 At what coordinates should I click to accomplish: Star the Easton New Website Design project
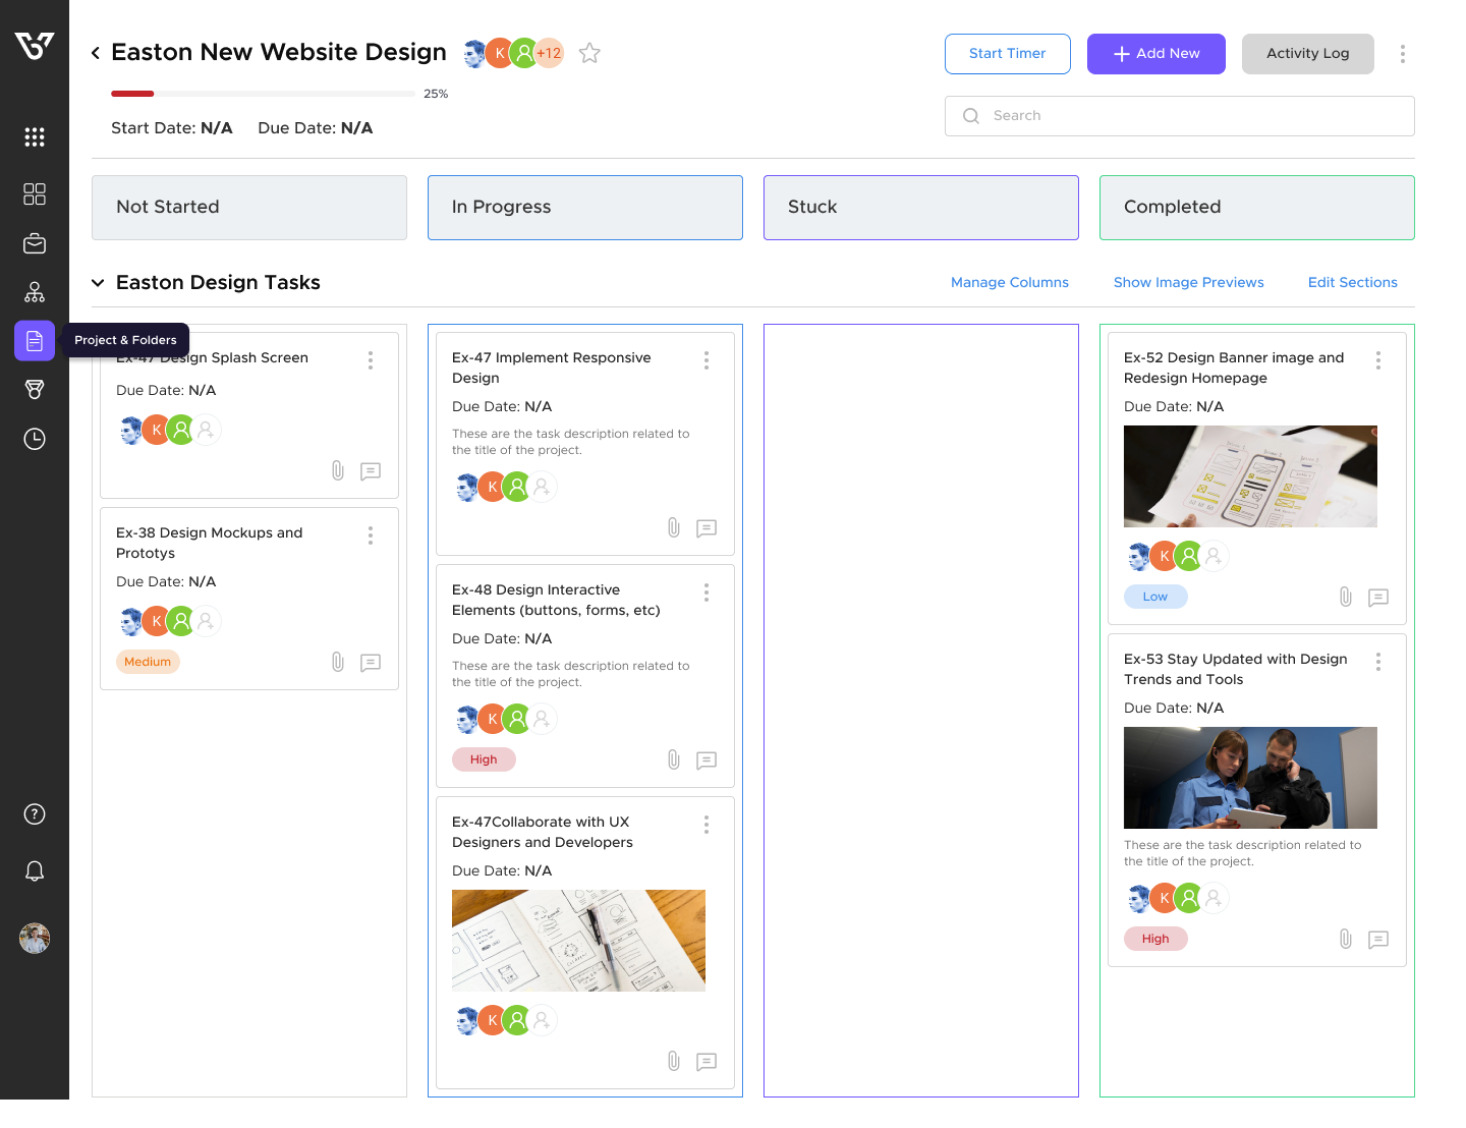(x=590, y=53)
